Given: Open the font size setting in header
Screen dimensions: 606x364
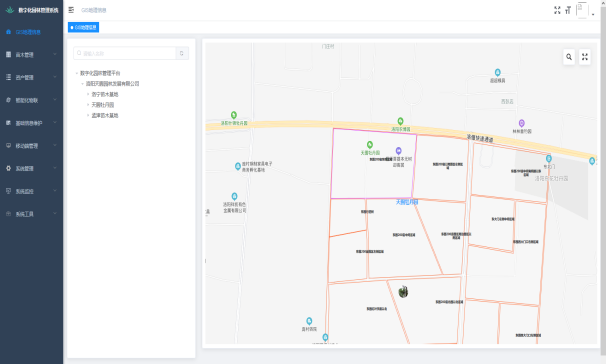Looking at the screenshot, I should click(x=568, y=10).
